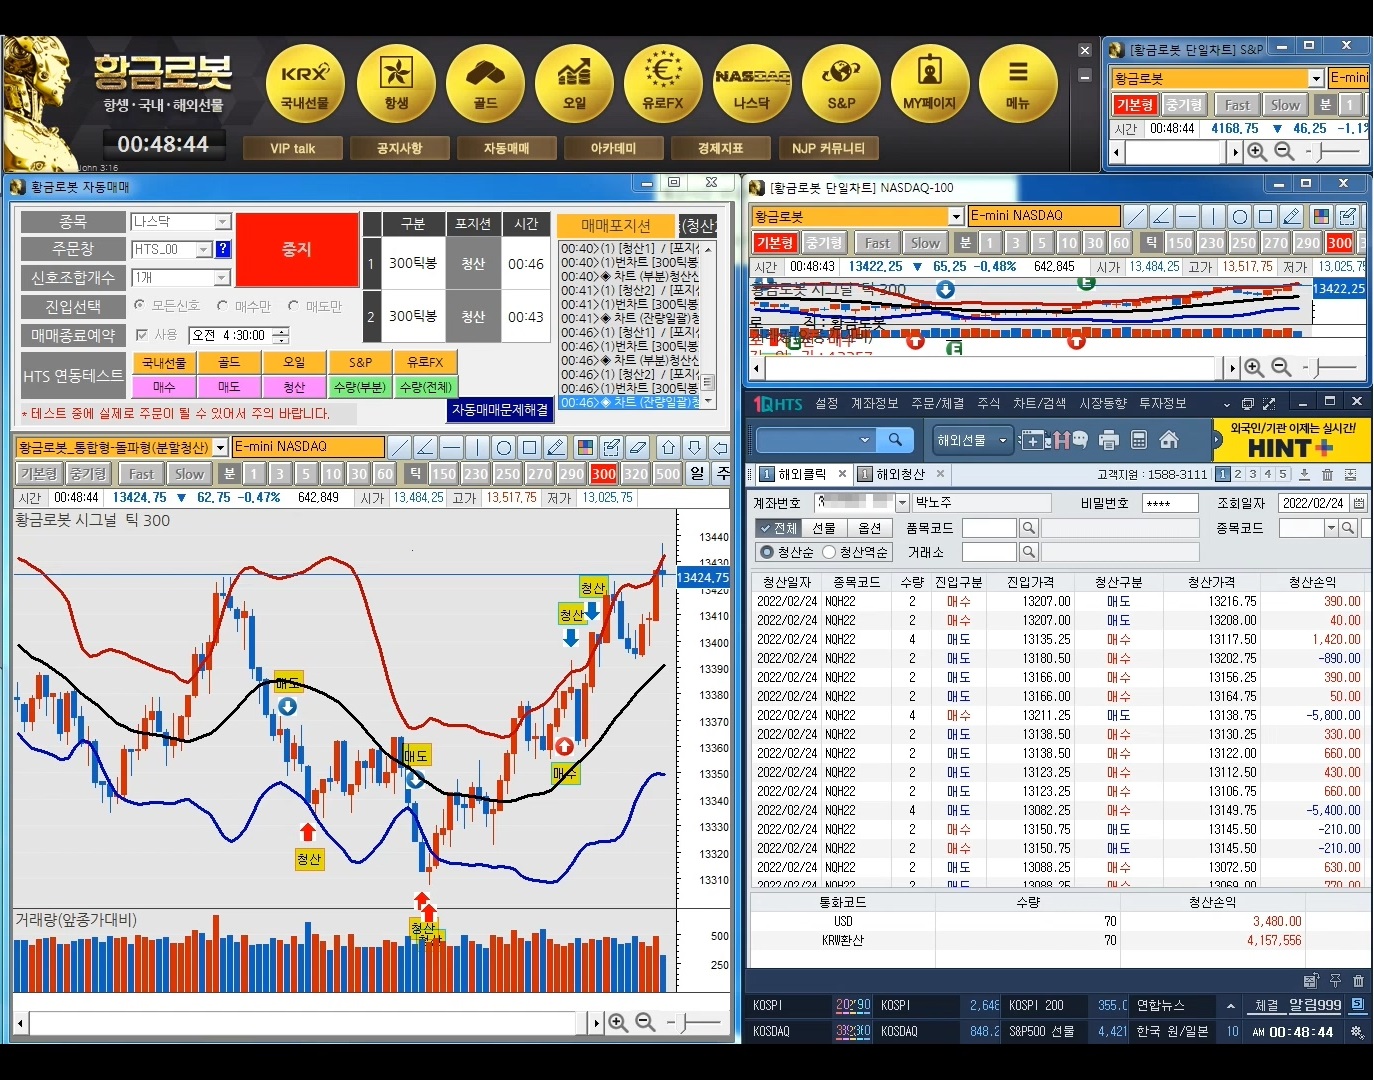This screenshot has height=1080, width=1374.
Task: Expand the 종목코드 dropdown arrow
Action: click(1331, 528)
